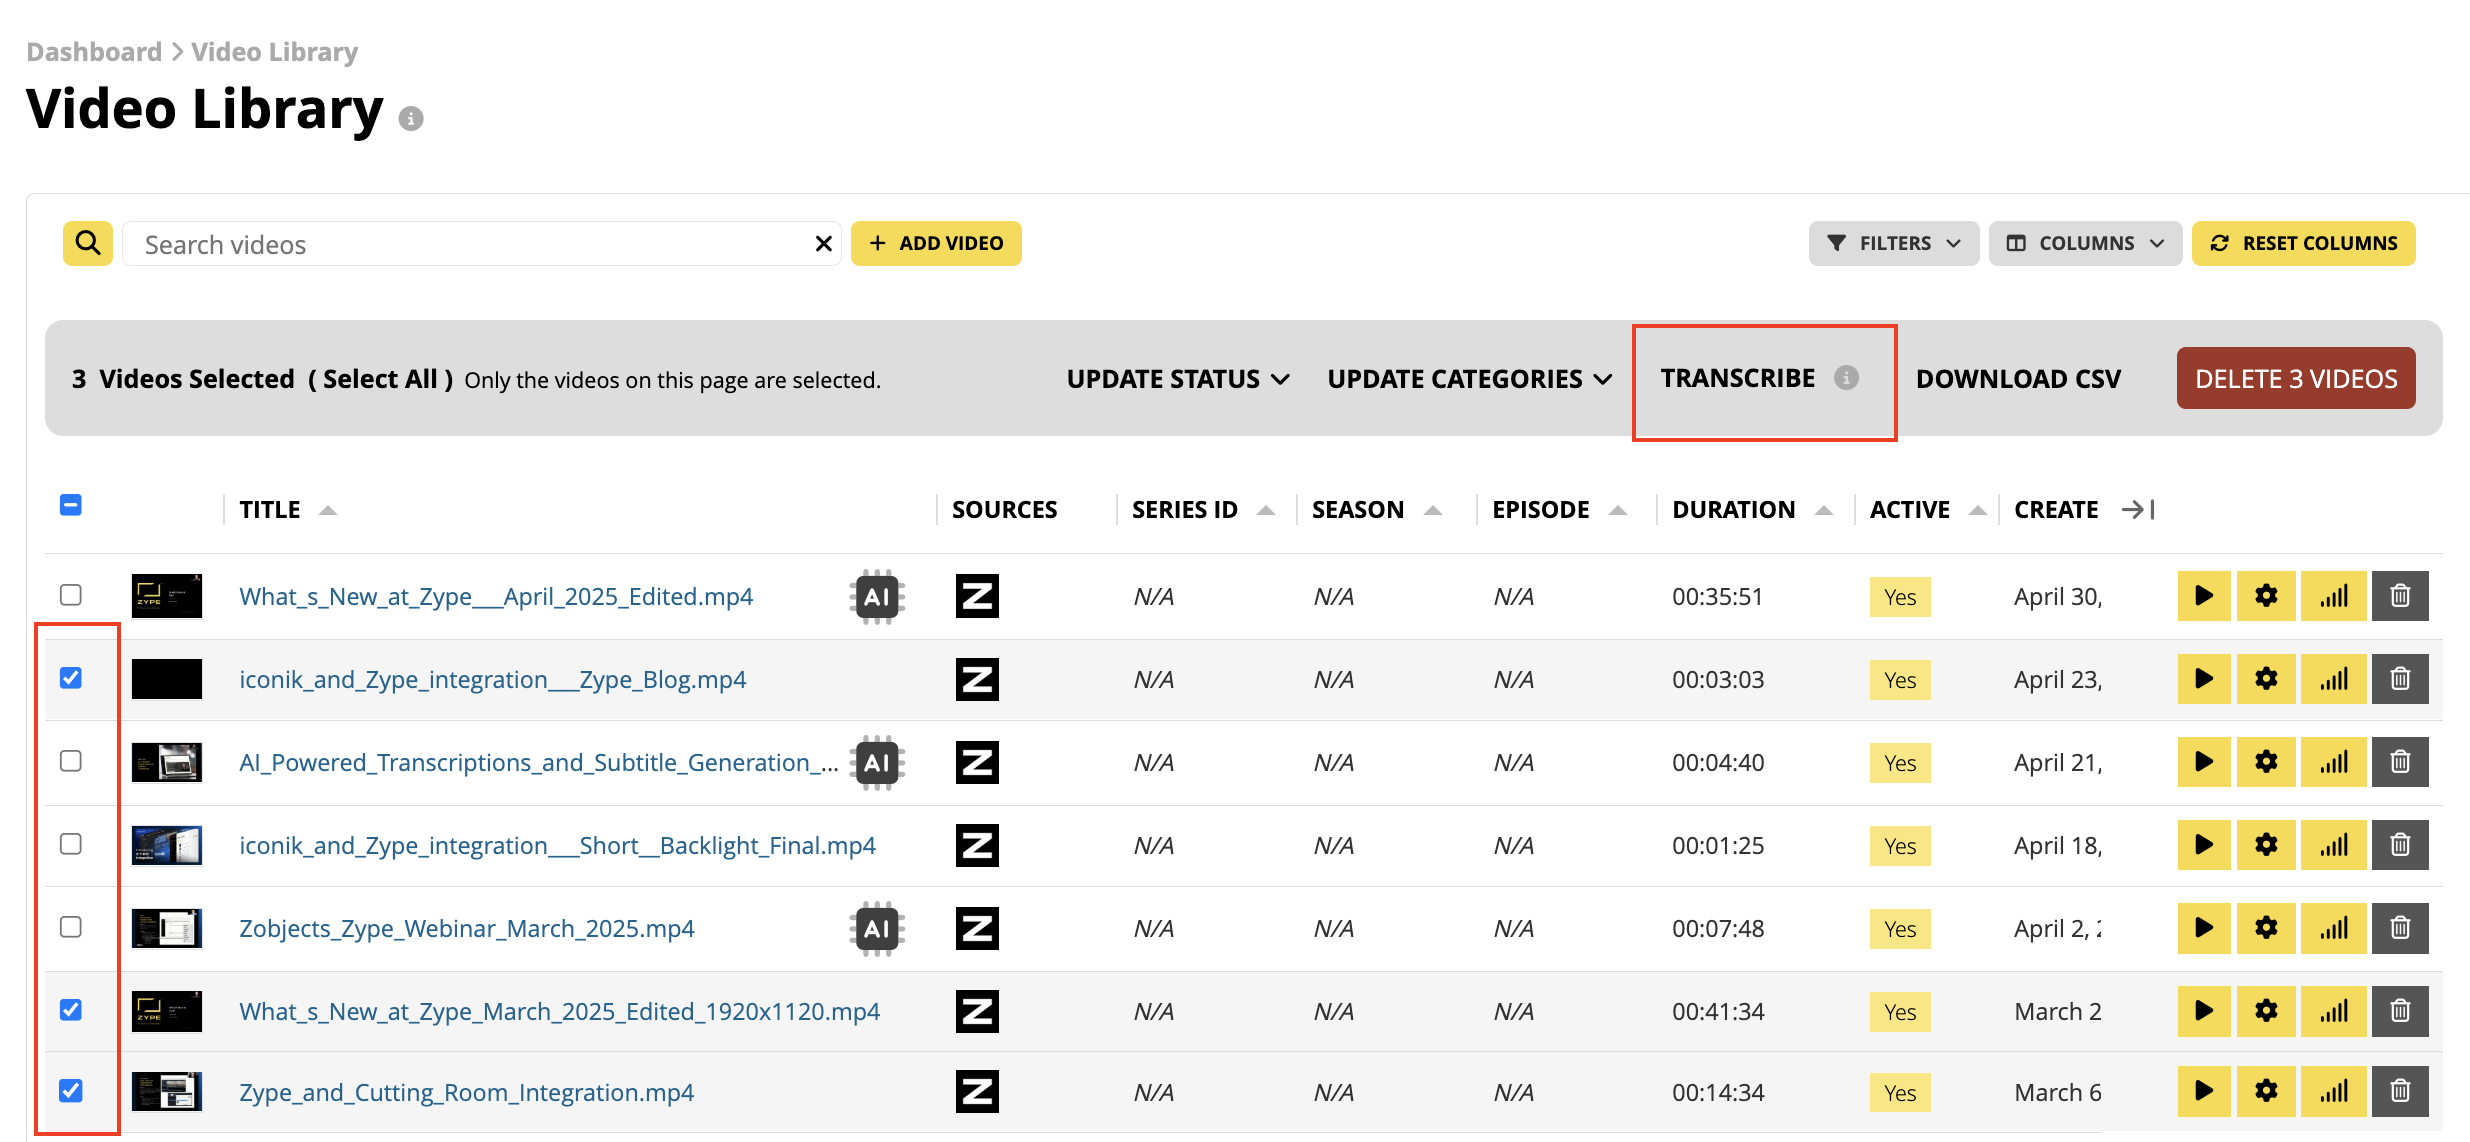Viewport: 2470px width, 1142px height.
Task: Open settings gear for Zype_Blog.mp4 row
Action: (2266, 679)
